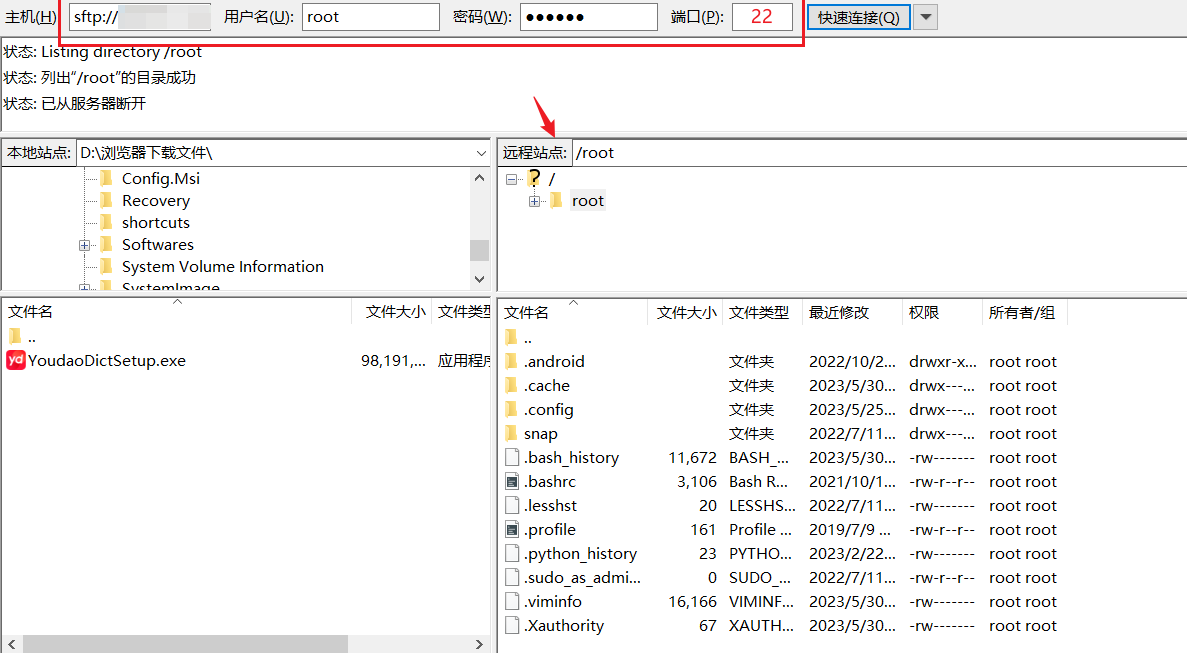
Task: Select Config.Msi folder in local tree
Action: (160, 179)
